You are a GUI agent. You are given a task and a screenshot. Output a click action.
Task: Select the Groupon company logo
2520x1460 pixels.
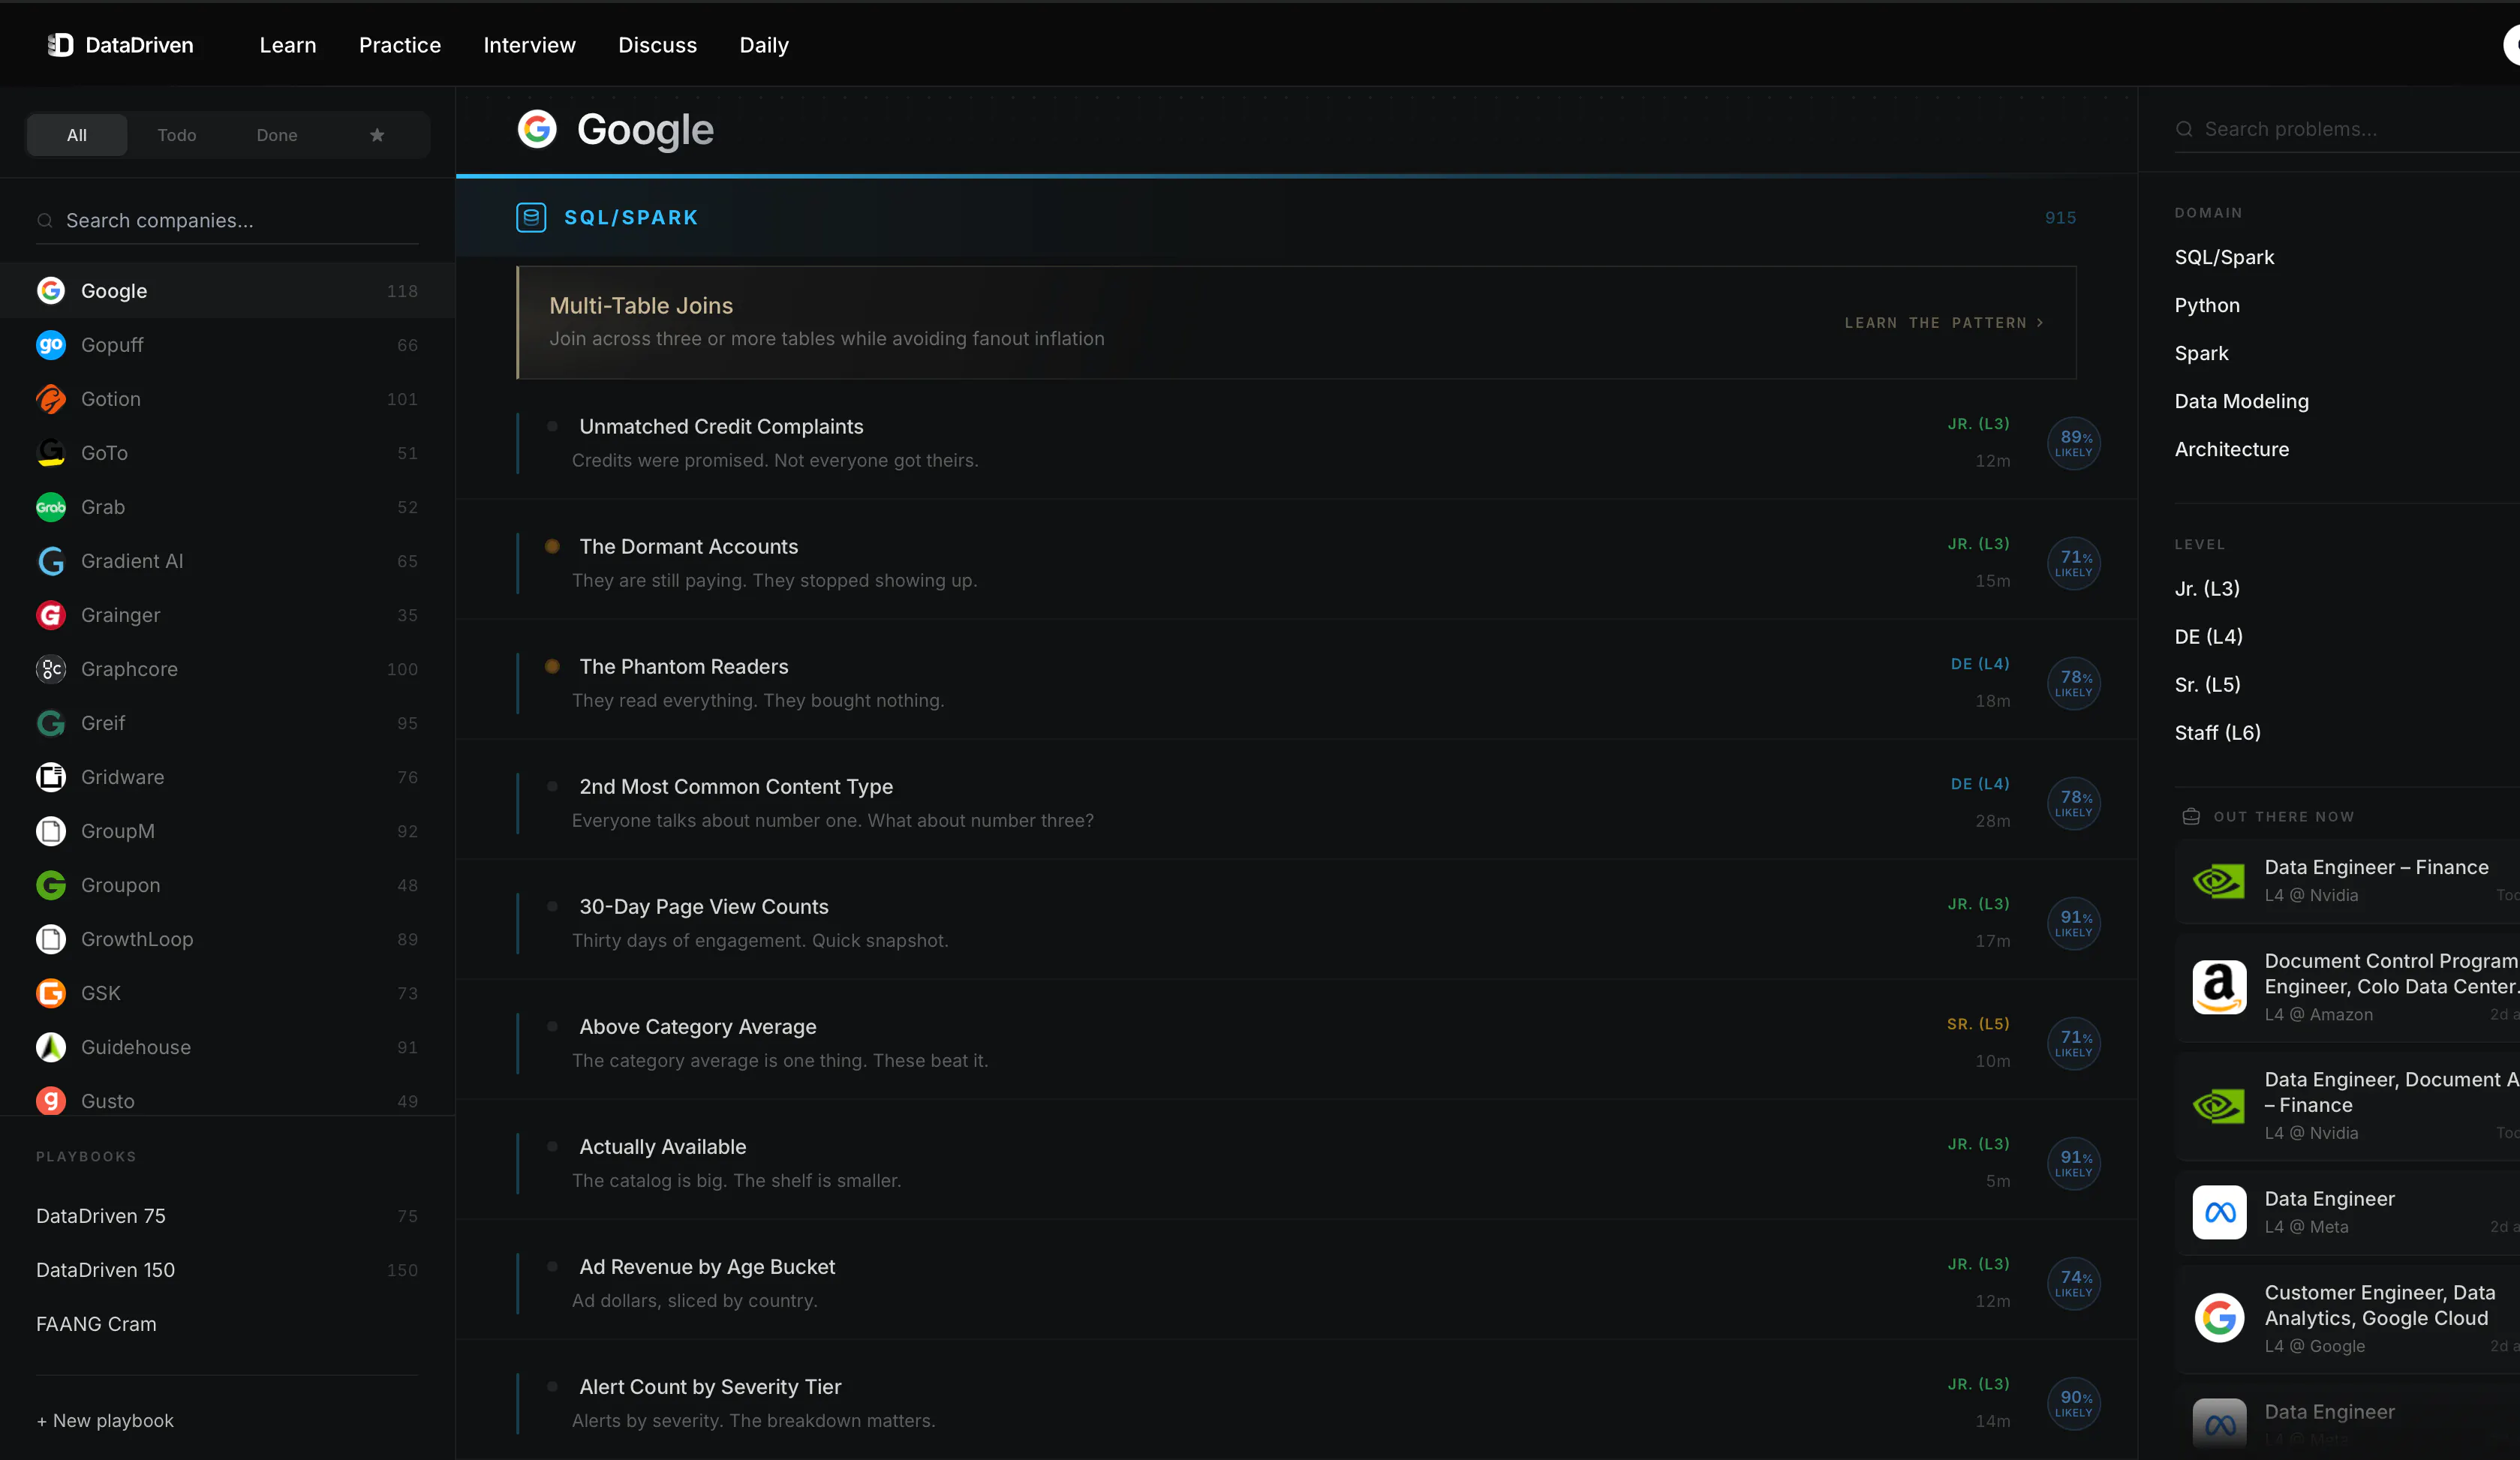(x=51, y=885)
